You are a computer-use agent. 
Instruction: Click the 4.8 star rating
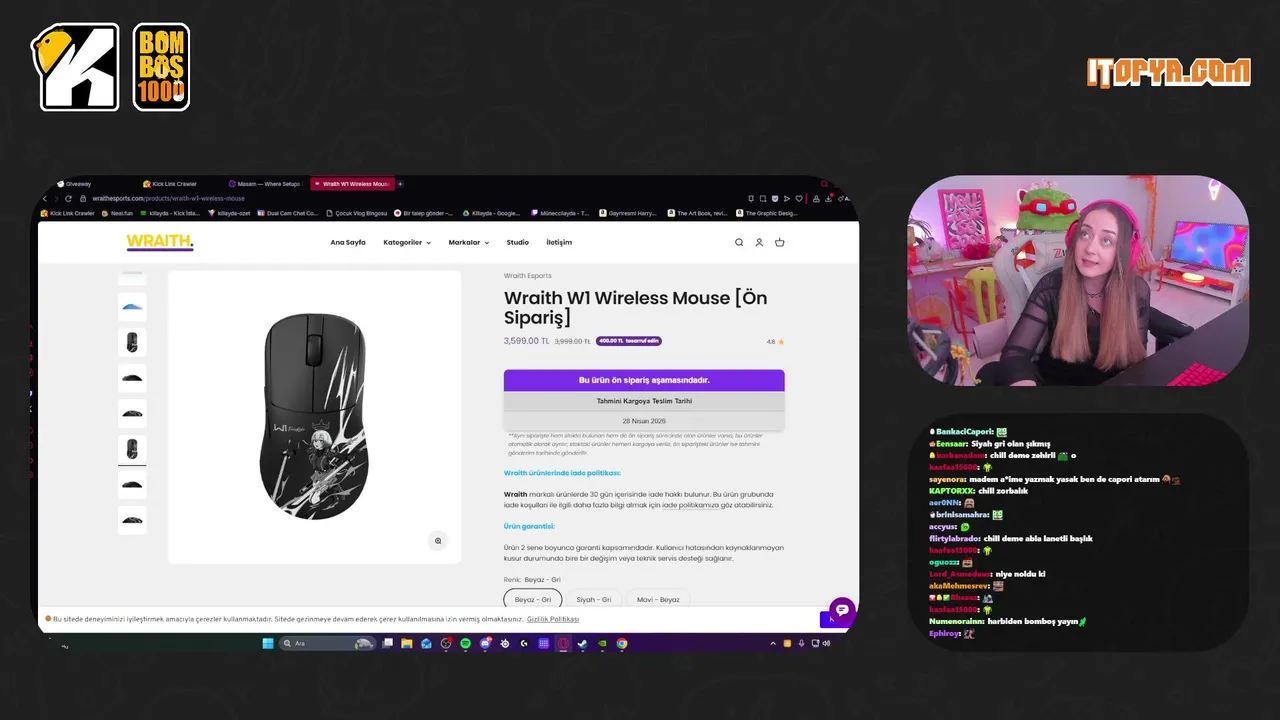[x=775, y=342]
